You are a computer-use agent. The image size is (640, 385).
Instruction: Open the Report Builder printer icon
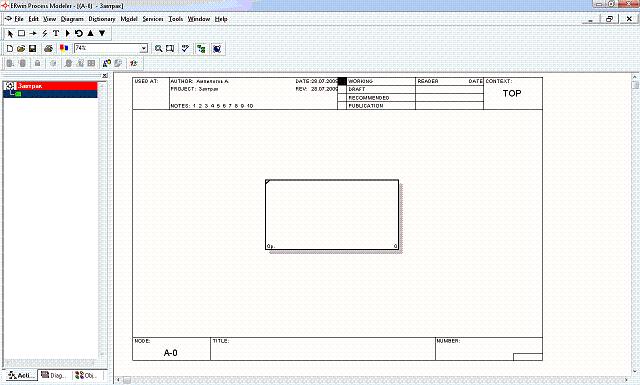pos(48,49)
